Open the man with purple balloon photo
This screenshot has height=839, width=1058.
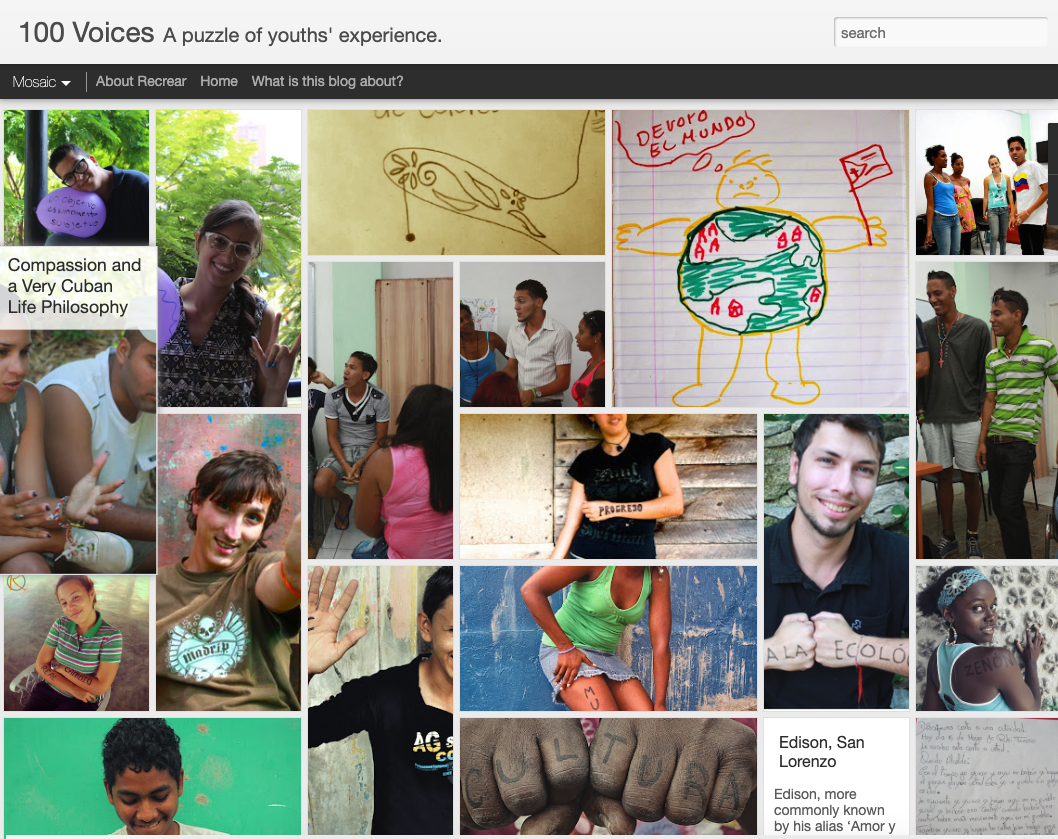point(76,178)
